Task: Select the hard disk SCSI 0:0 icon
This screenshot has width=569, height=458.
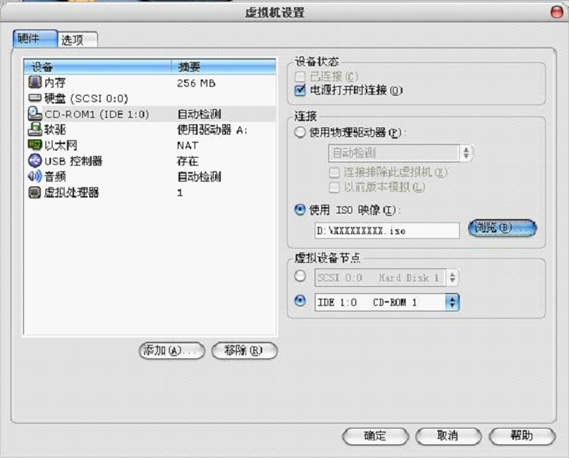Action: pos(35,98)
